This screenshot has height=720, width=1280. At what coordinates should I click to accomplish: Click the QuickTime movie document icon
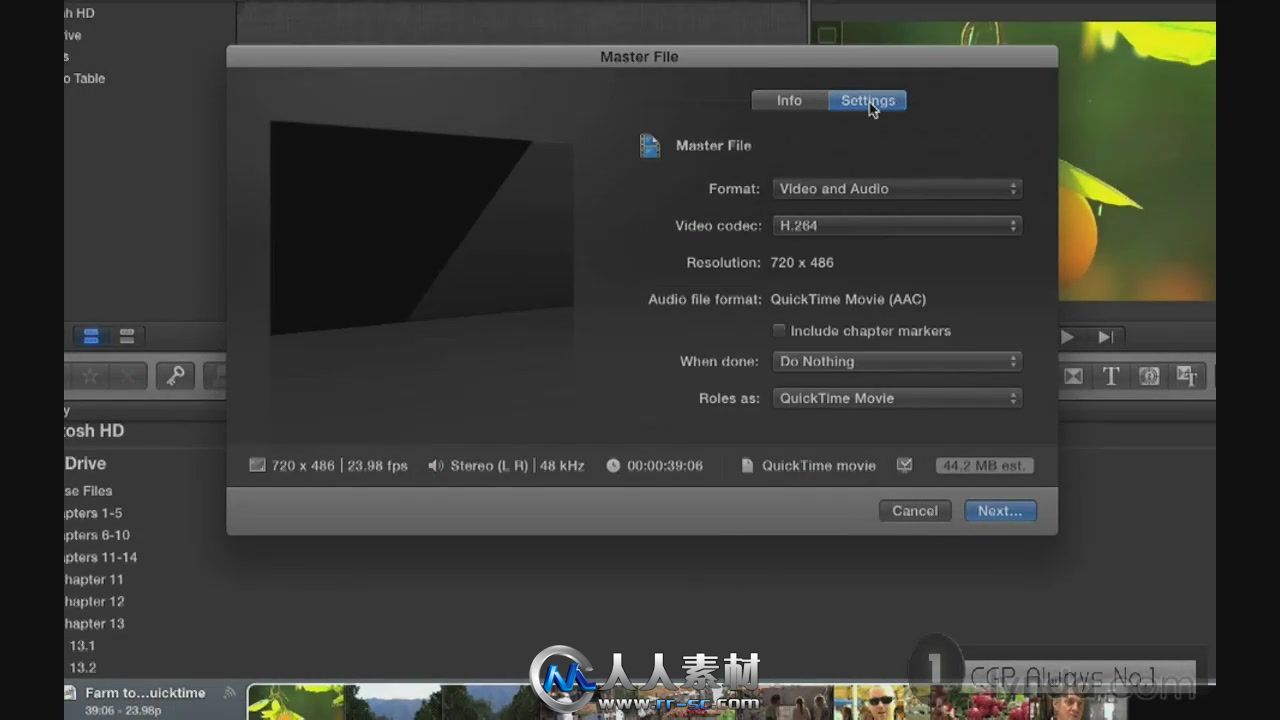click(x=747, y=465)
